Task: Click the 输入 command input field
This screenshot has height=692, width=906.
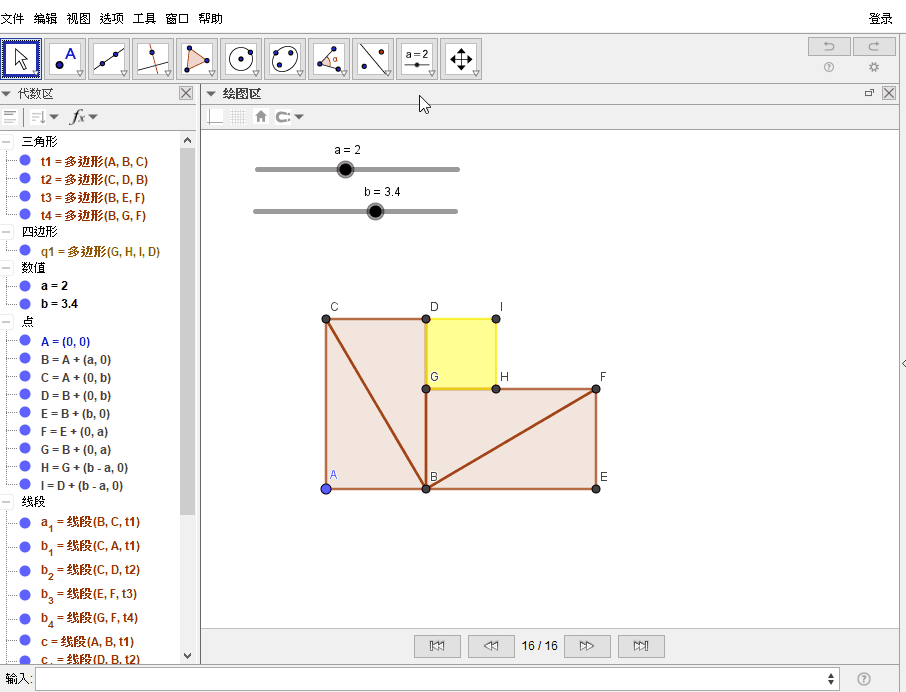Action: tap(430, 680)
